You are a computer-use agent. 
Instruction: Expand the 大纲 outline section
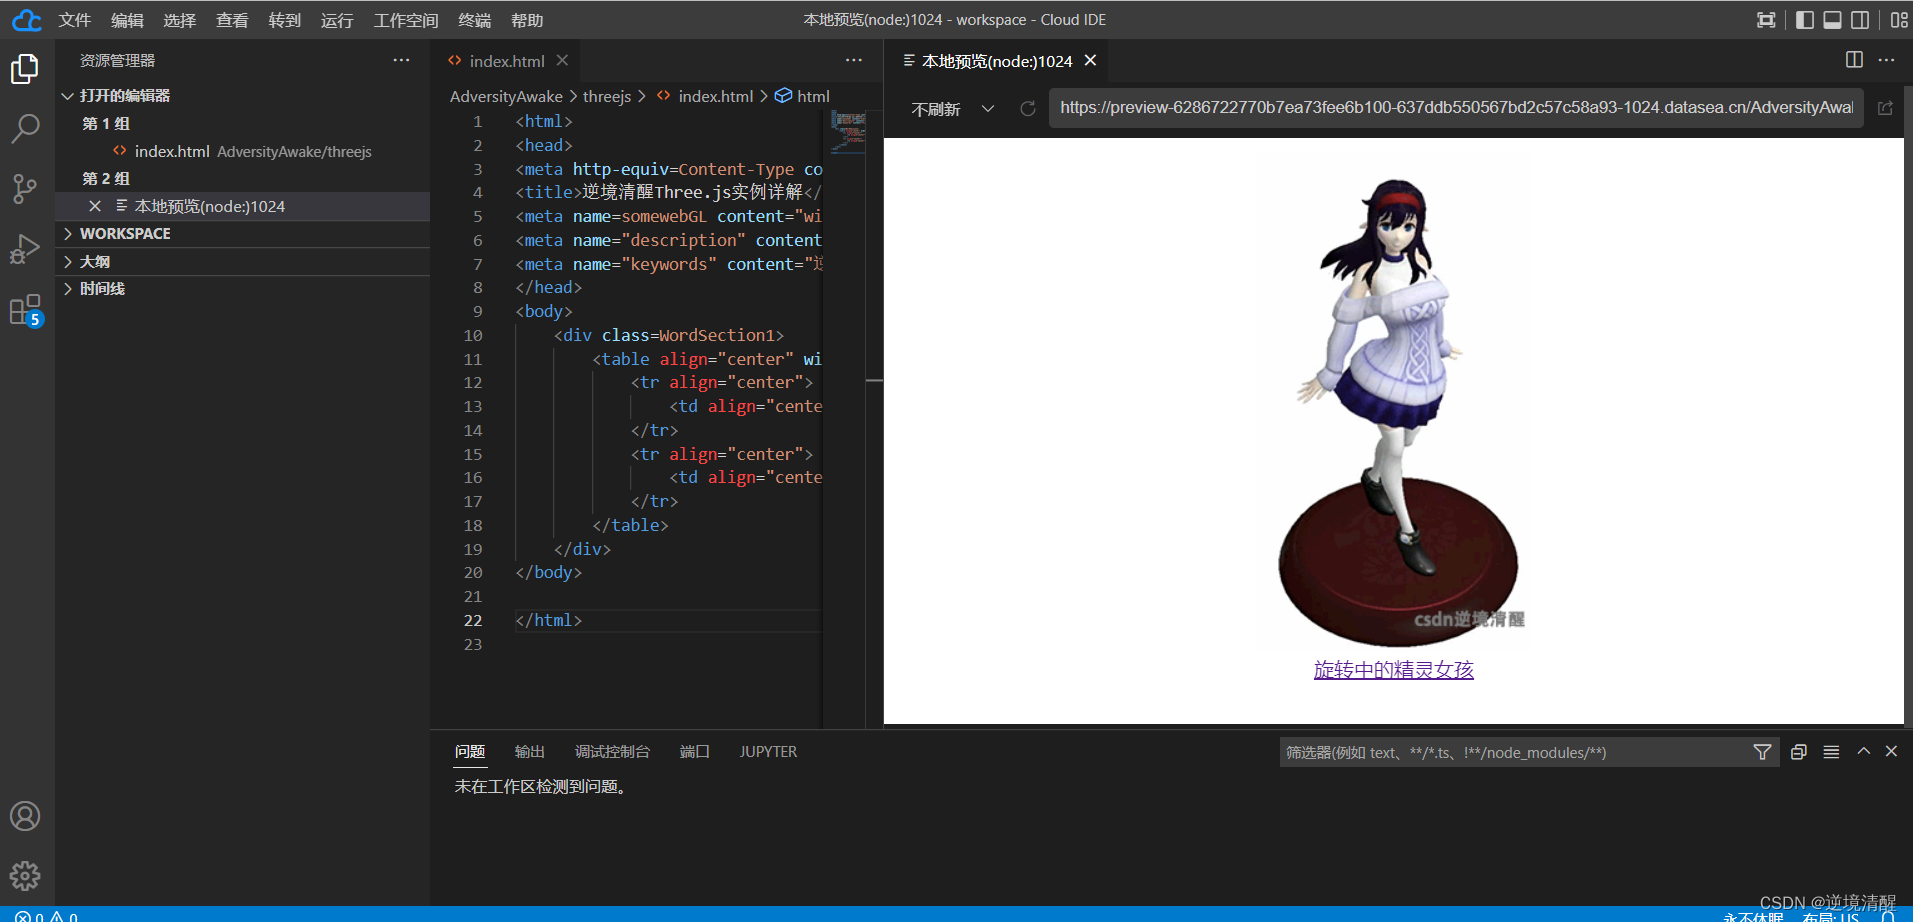(x=95, y=261)
